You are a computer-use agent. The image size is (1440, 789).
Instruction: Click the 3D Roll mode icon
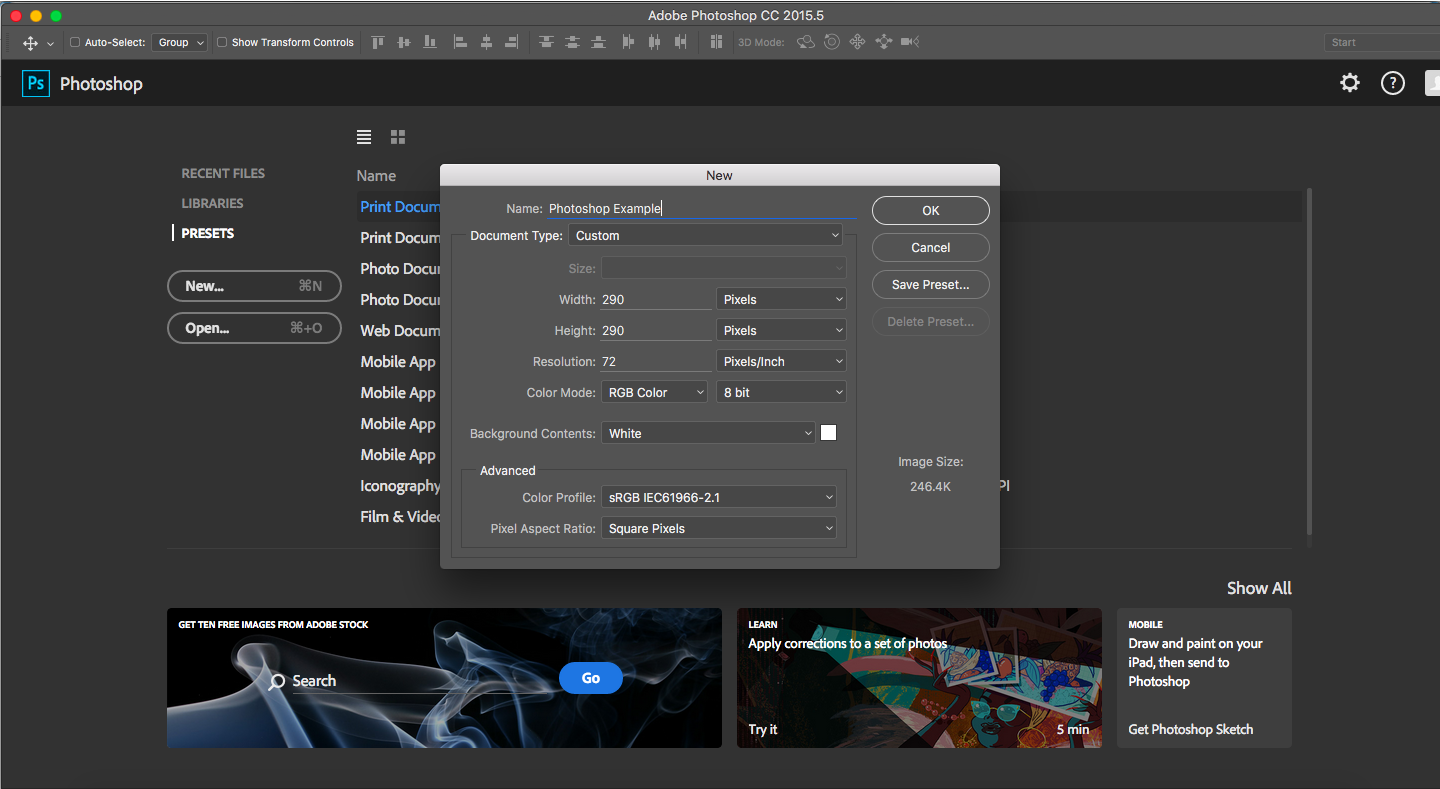(831, 42)
